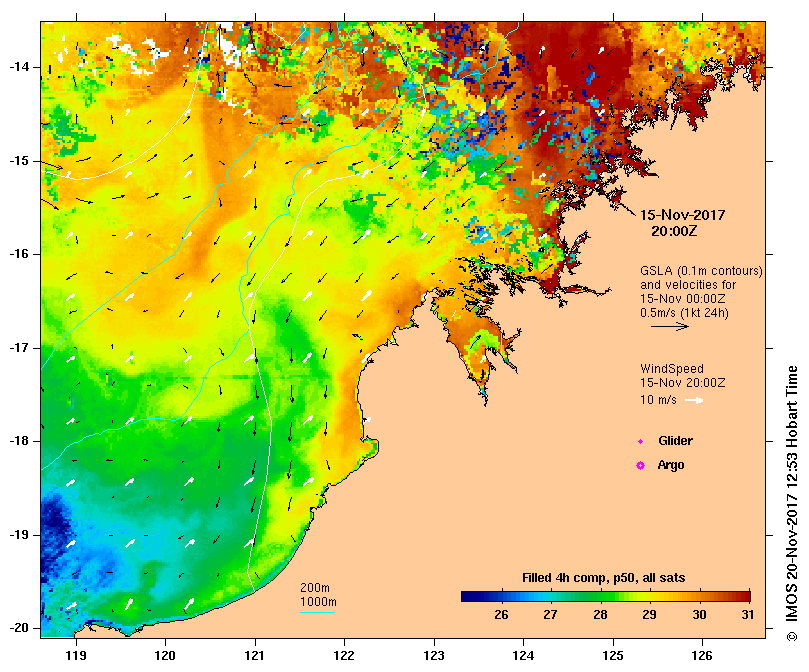Viewport: 809px width, 672px height.
Task: Click the colorbar value 27
Action: click(551, 615)
